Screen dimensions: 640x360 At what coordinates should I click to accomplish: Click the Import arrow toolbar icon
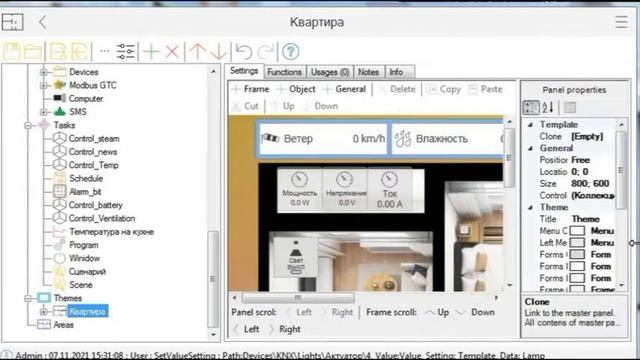(80, 51)
